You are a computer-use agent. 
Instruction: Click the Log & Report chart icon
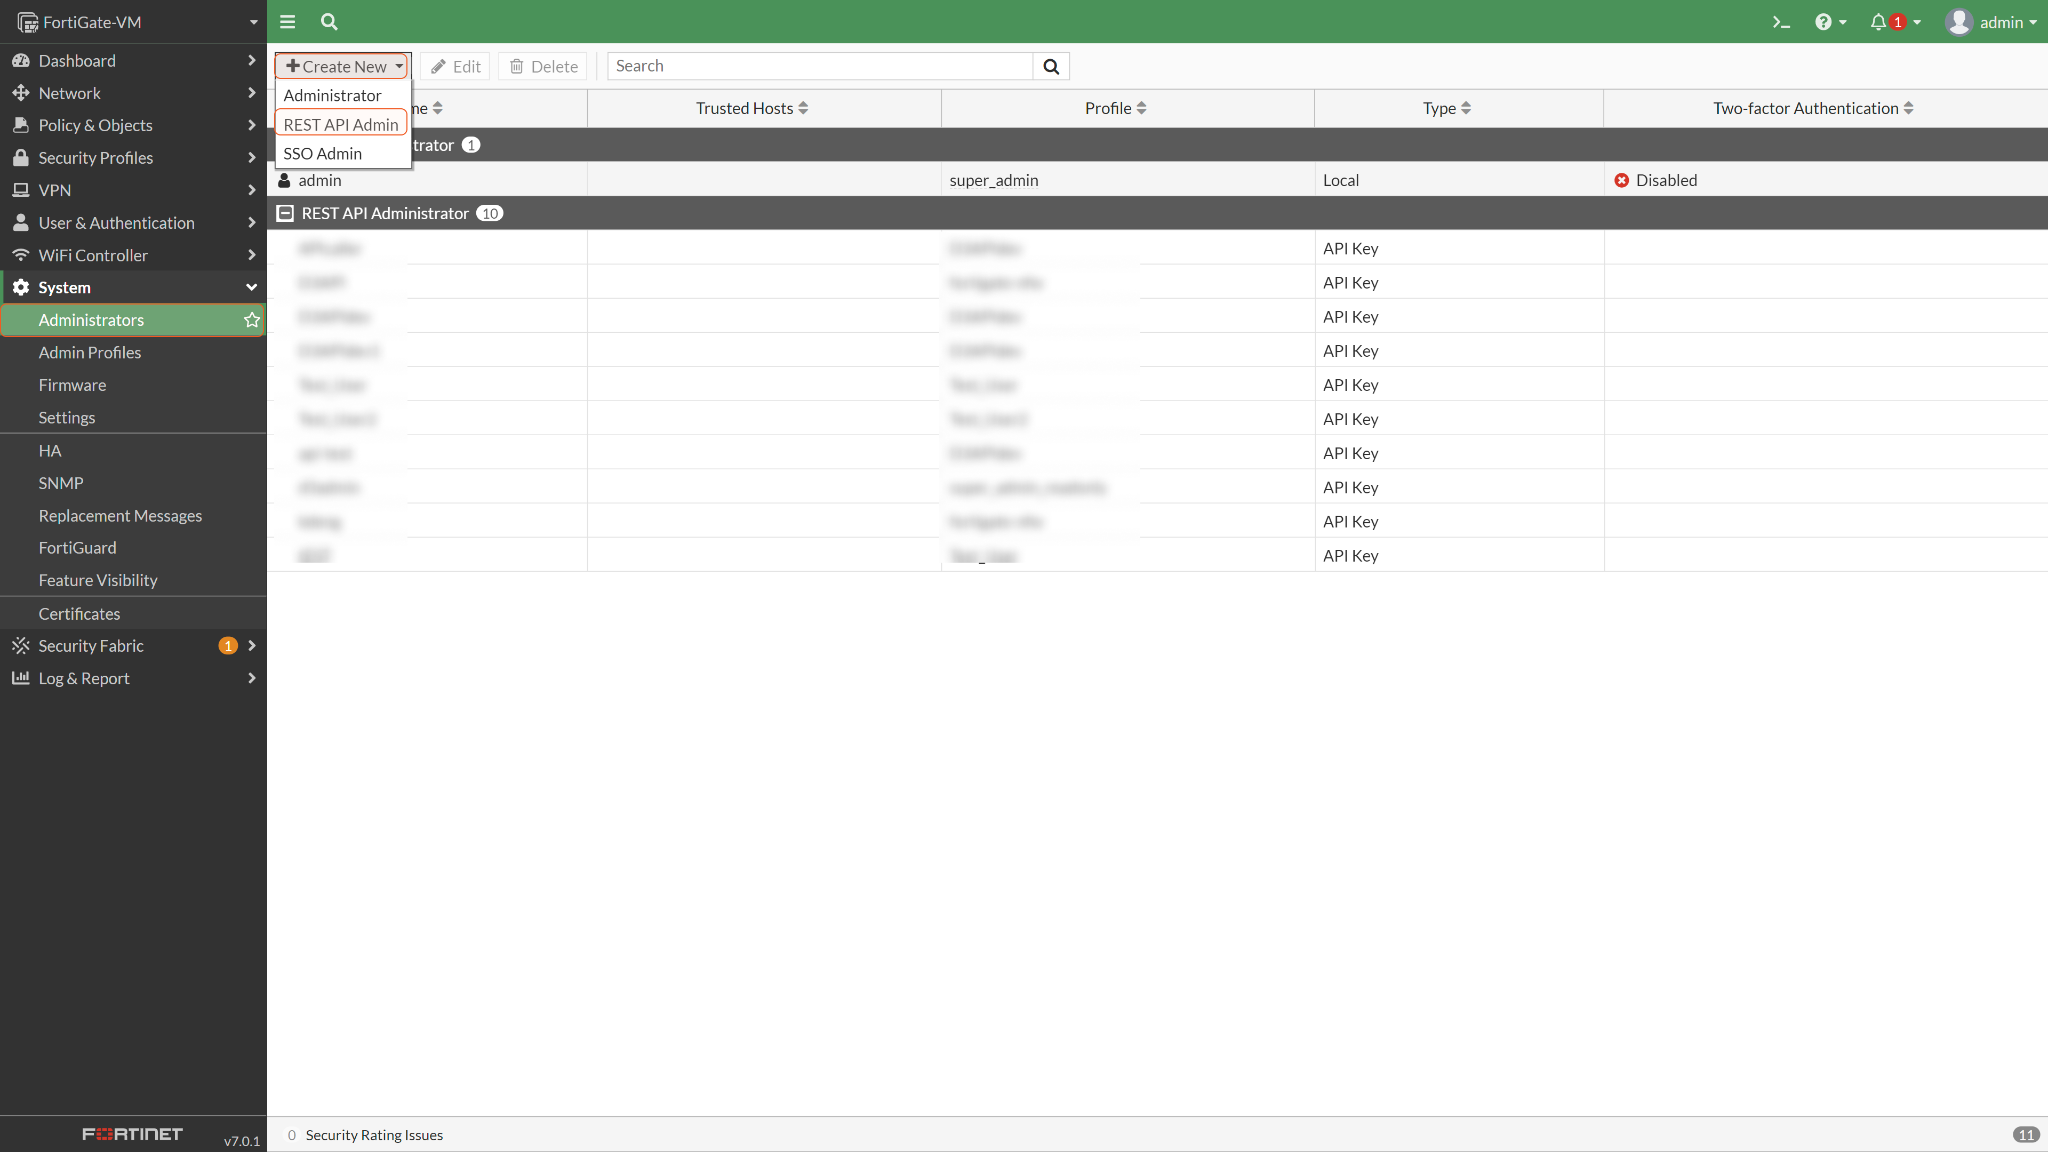click(20, 678)
